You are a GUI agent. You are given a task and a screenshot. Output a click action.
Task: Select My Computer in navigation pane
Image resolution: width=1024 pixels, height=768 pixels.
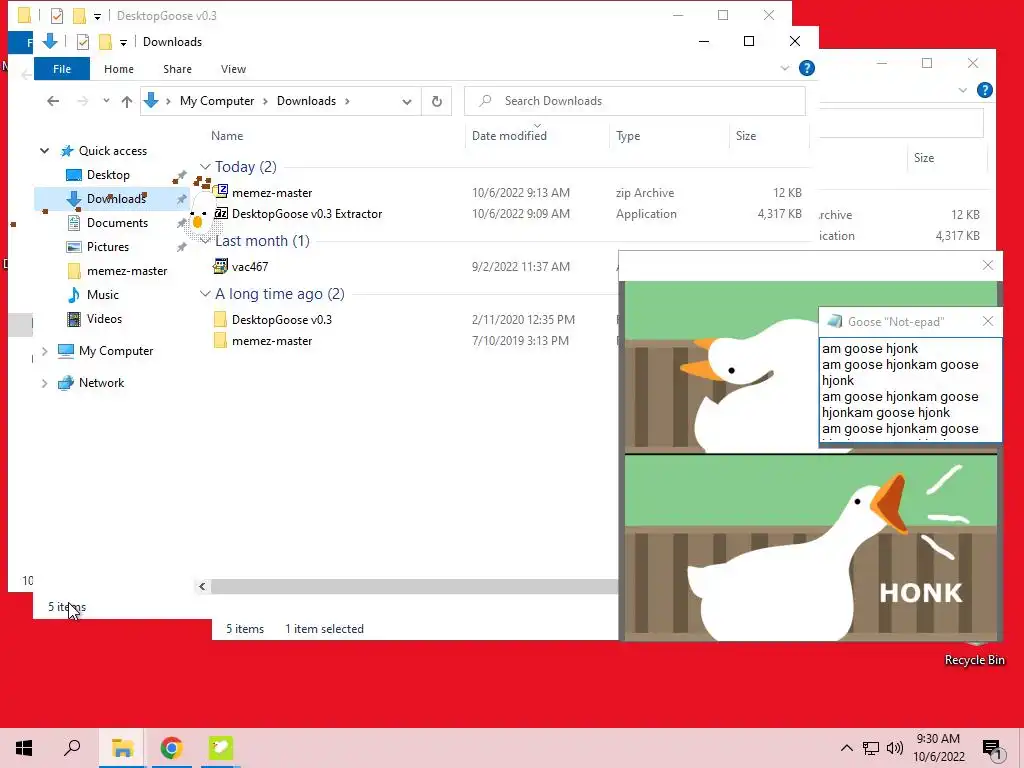(x=116, y=351)
